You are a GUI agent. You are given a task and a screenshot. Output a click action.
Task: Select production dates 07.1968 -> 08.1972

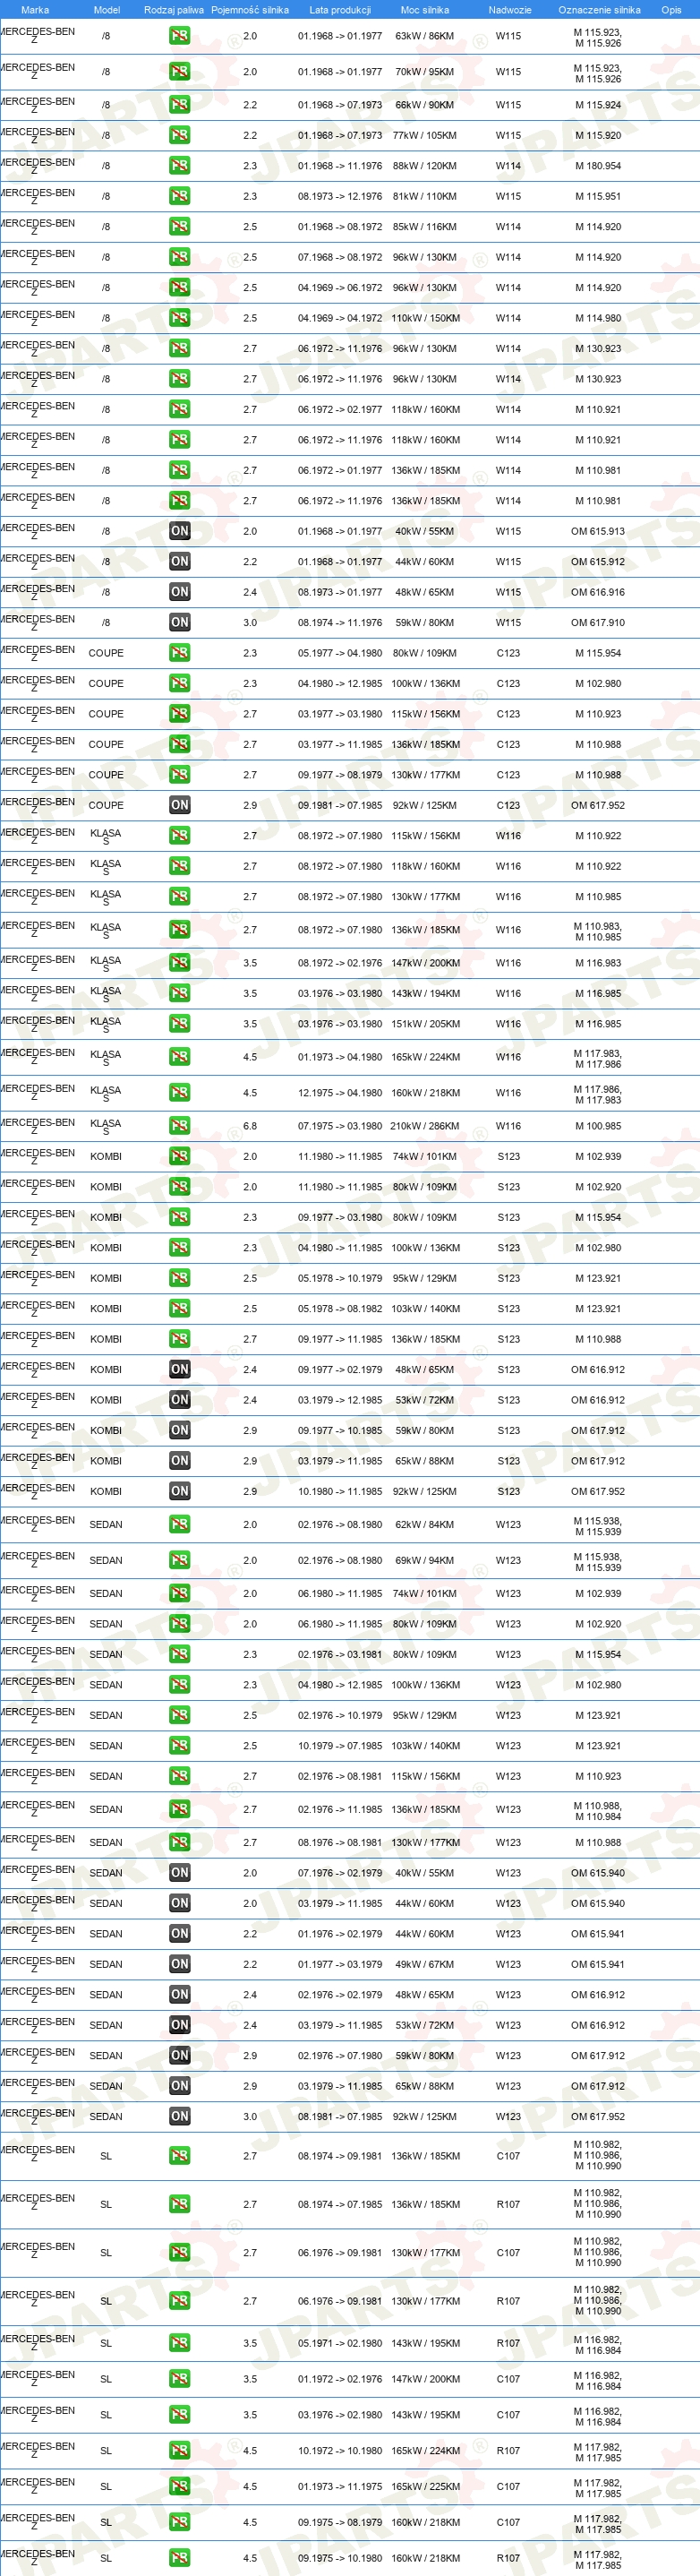coord(340,257)
